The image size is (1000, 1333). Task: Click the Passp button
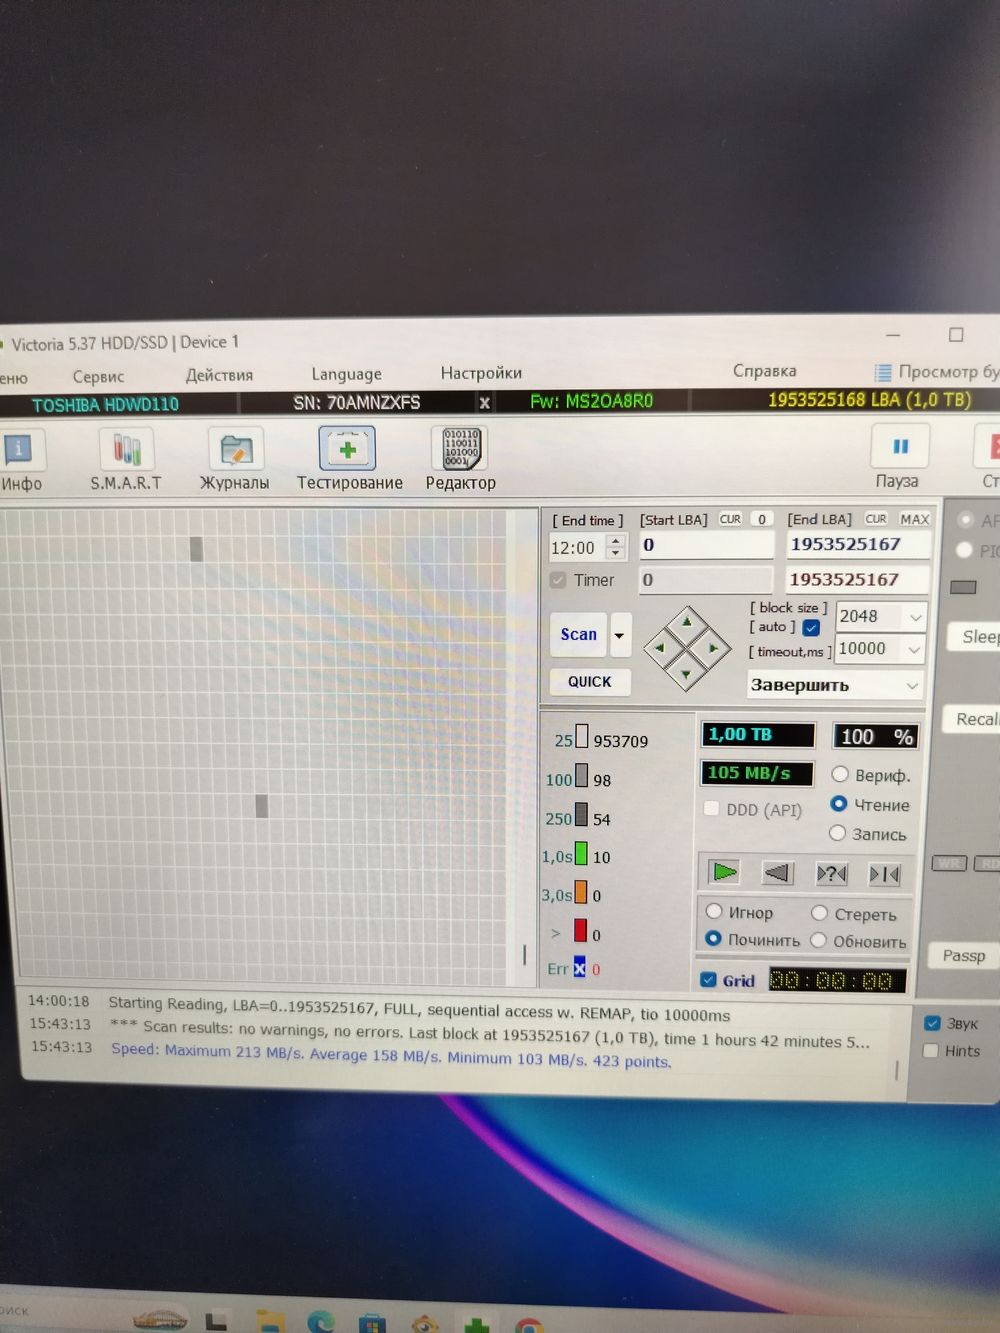coord(963,955)
